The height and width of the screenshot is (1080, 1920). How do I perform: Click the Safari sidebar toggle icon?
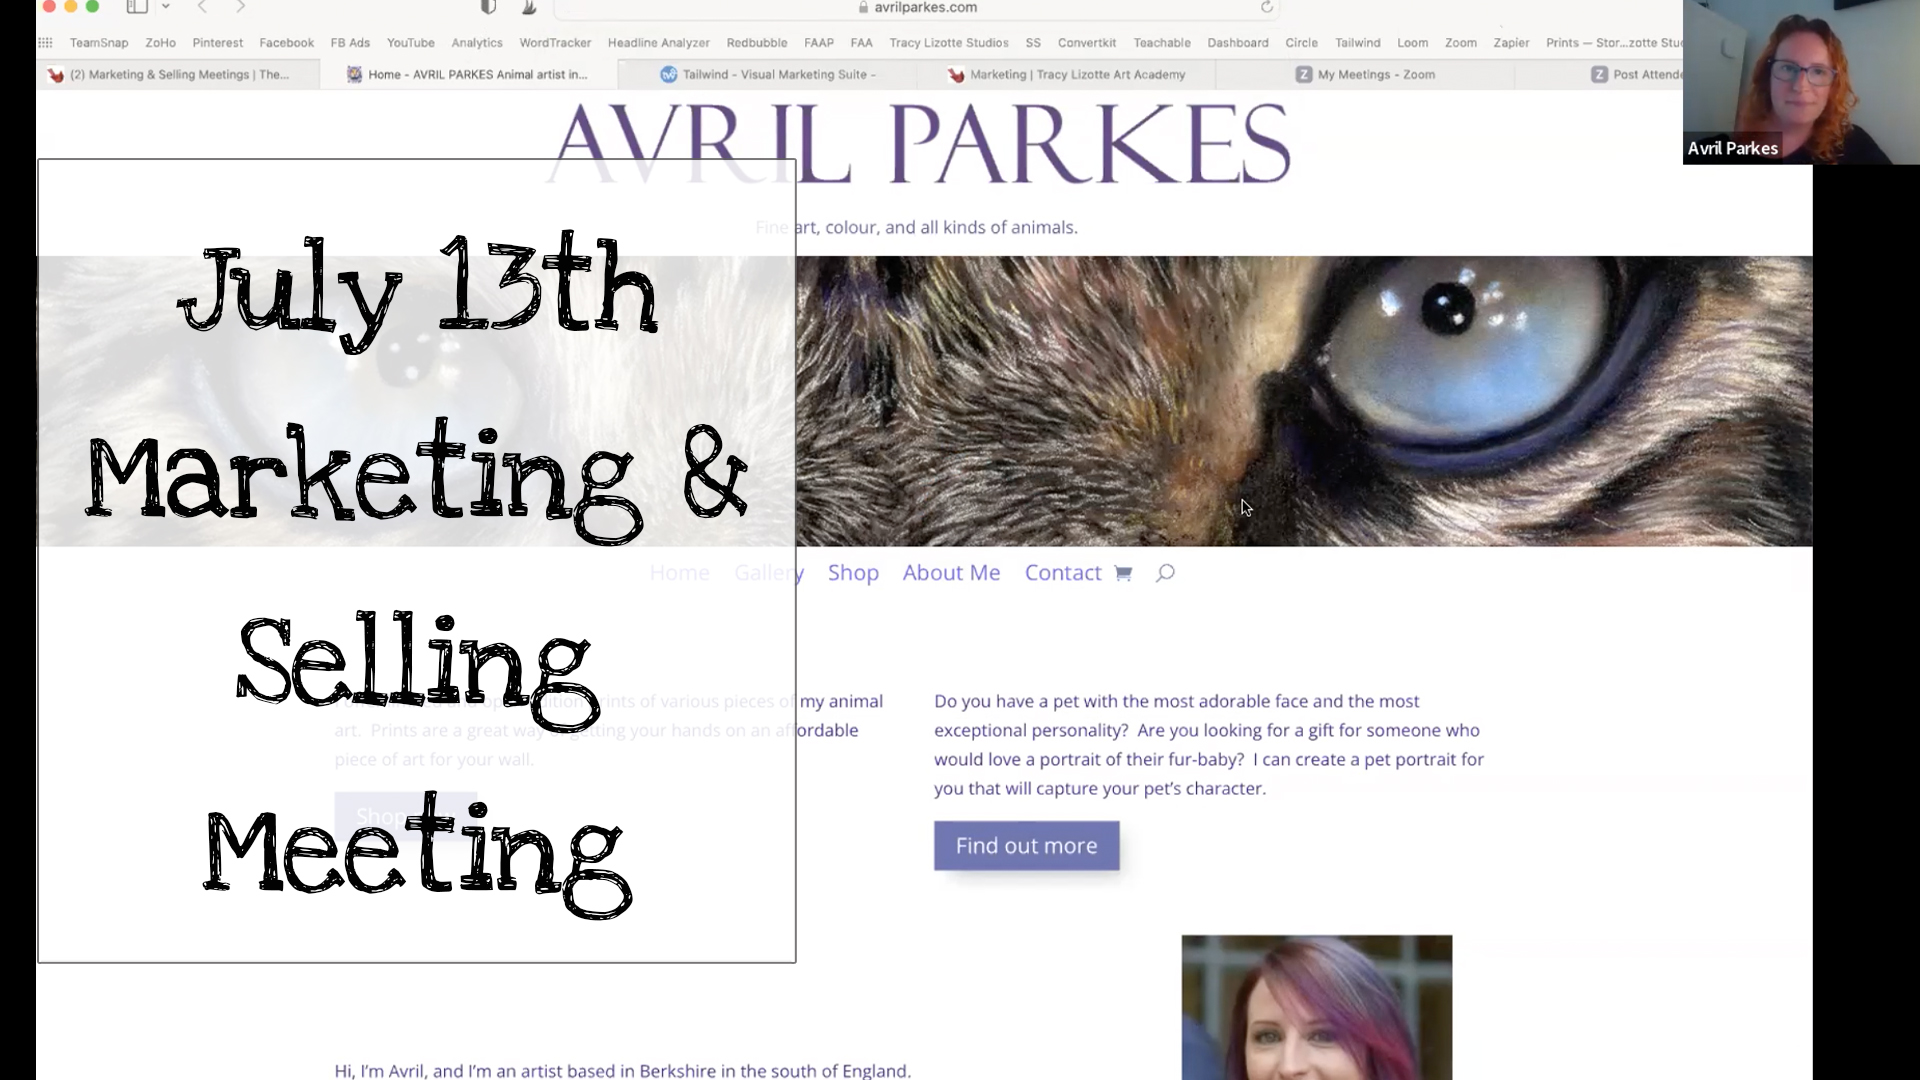137,7
